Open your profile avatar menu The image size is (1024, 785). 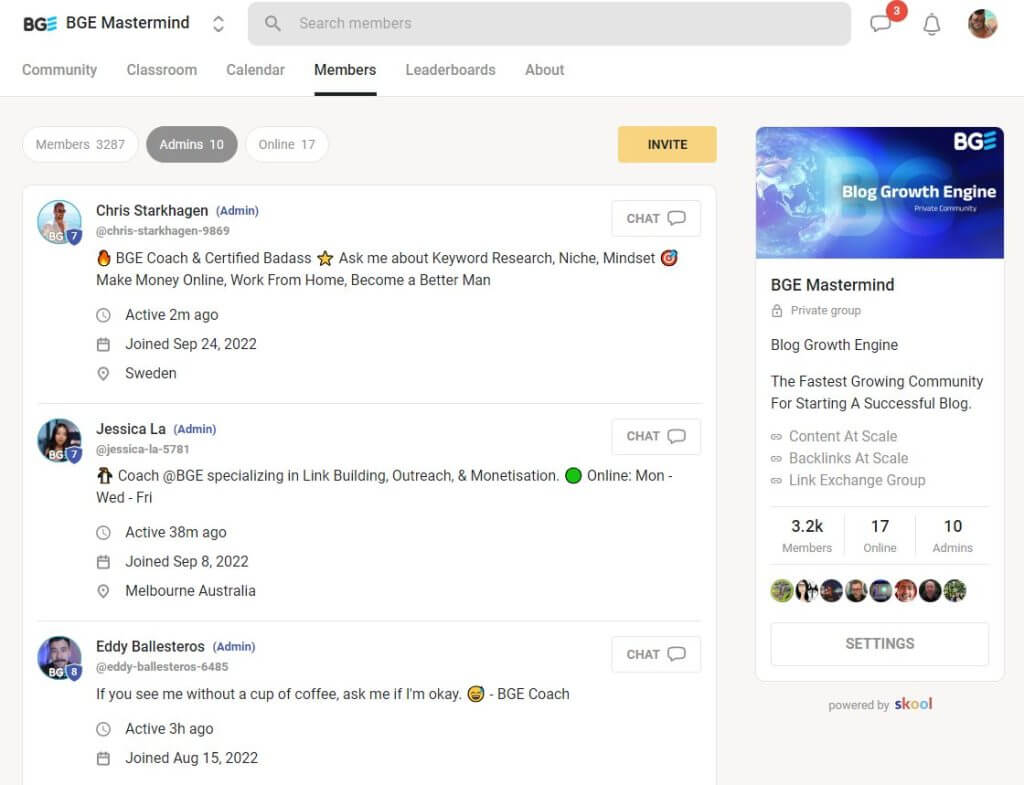pyautogui.click(x=982, y=22)
